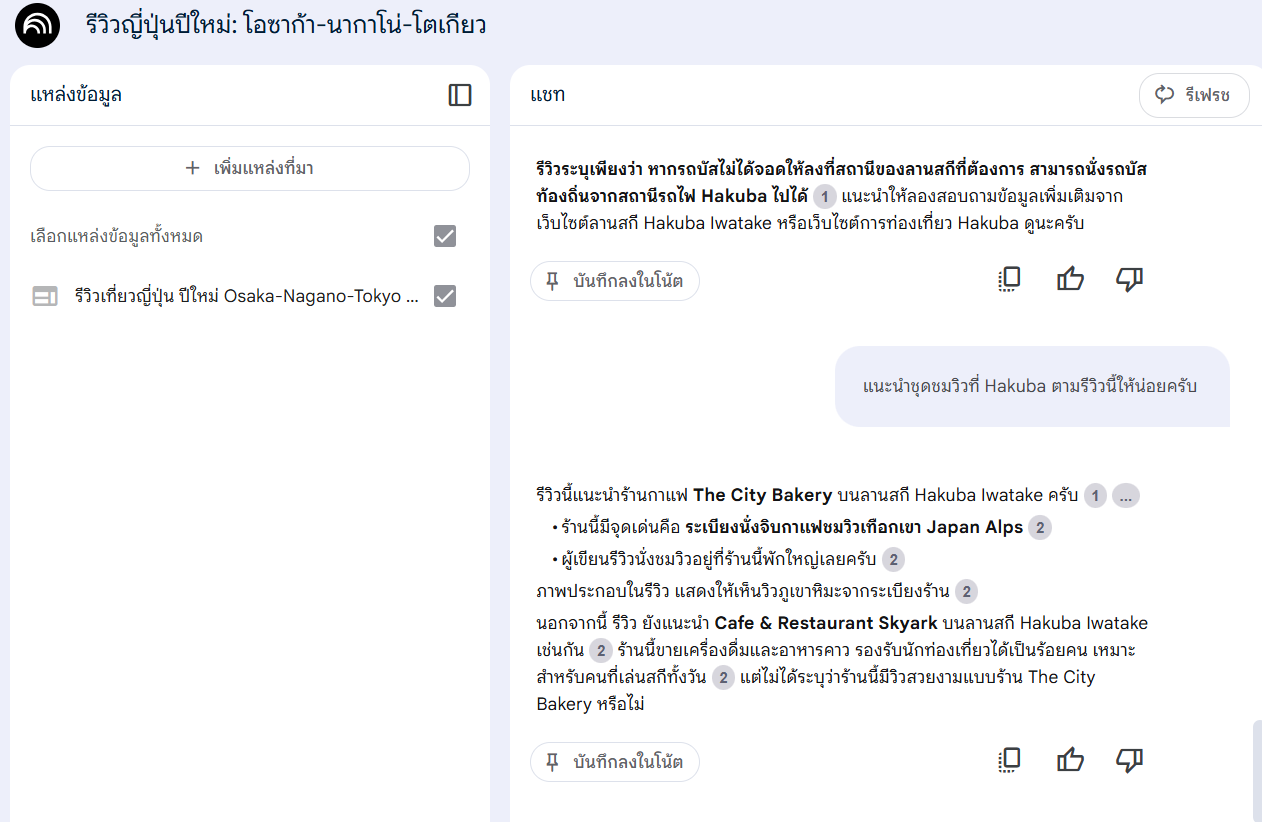Pin the Hakuba viewpoint response to note

point(614,762)
